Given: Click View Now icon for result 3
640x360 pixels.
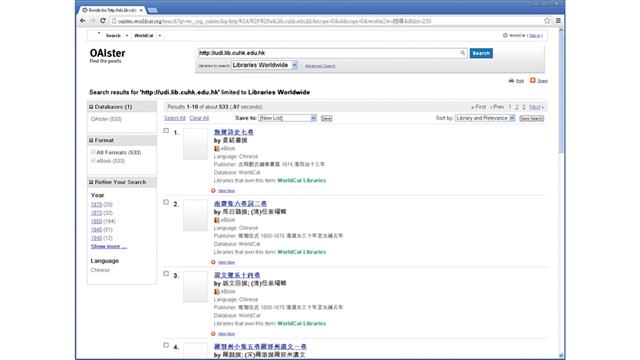Looking at the screenshot, I should [213, 333].
